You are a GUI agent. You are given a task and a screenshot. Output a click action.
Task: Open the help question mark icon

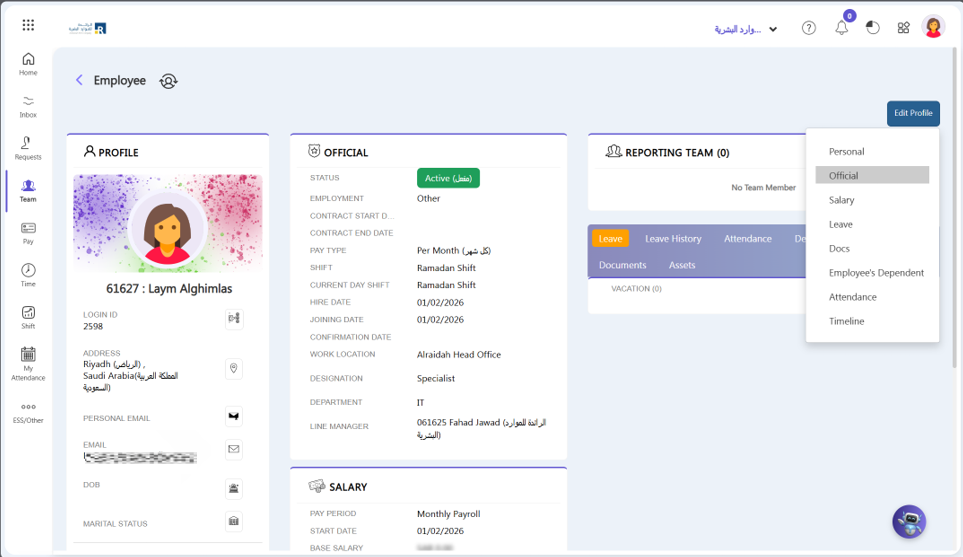tap(809, 28)
